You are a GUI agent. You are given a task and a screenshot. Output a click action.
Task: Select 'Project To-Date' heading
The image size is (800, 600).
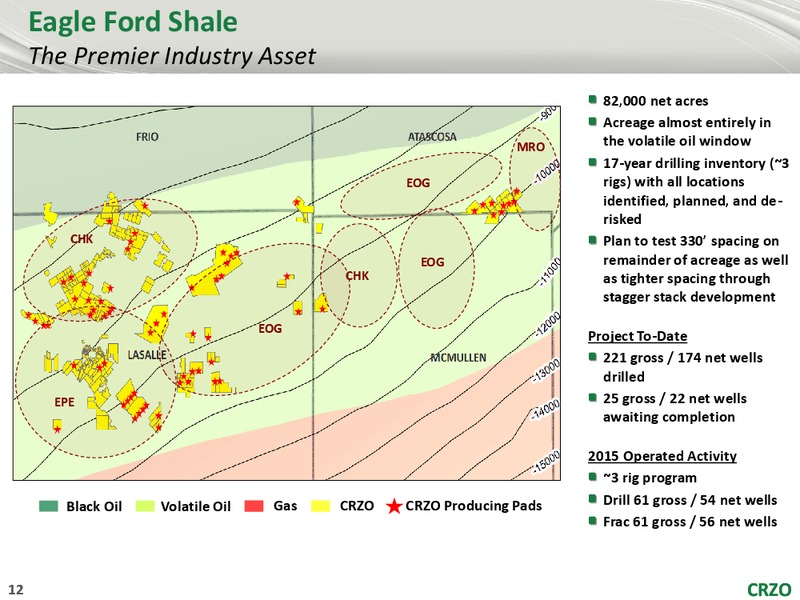click(637, 336)
